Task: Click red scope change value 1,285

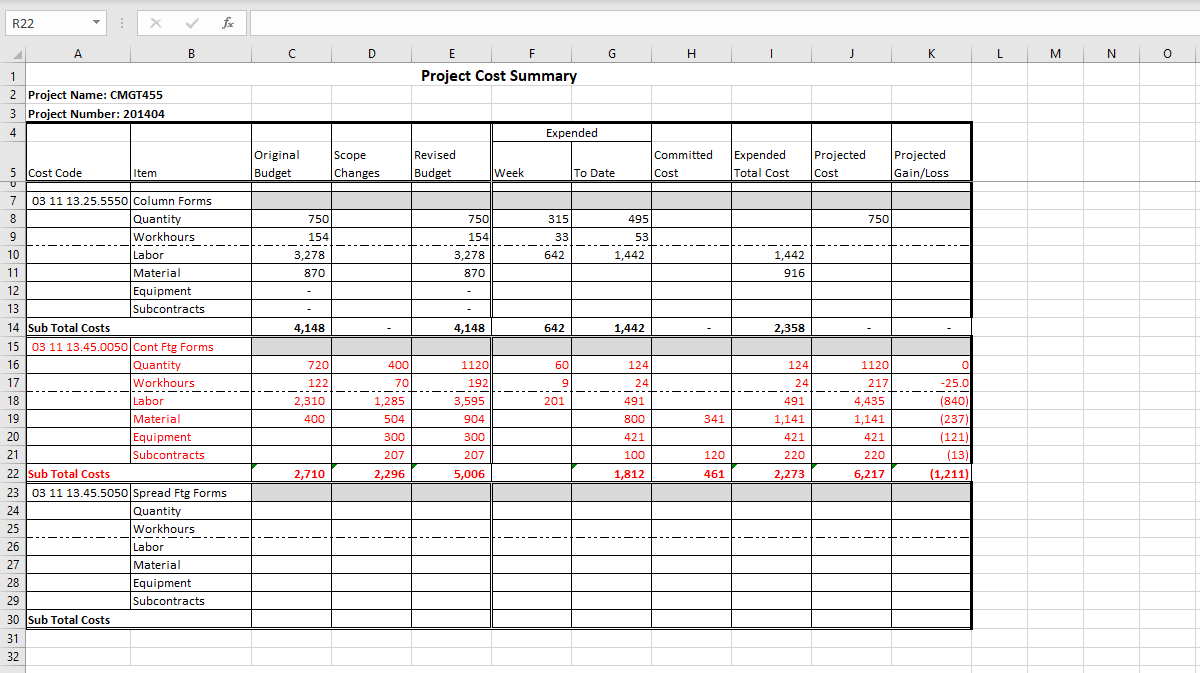Action: [x=371, y=401]
